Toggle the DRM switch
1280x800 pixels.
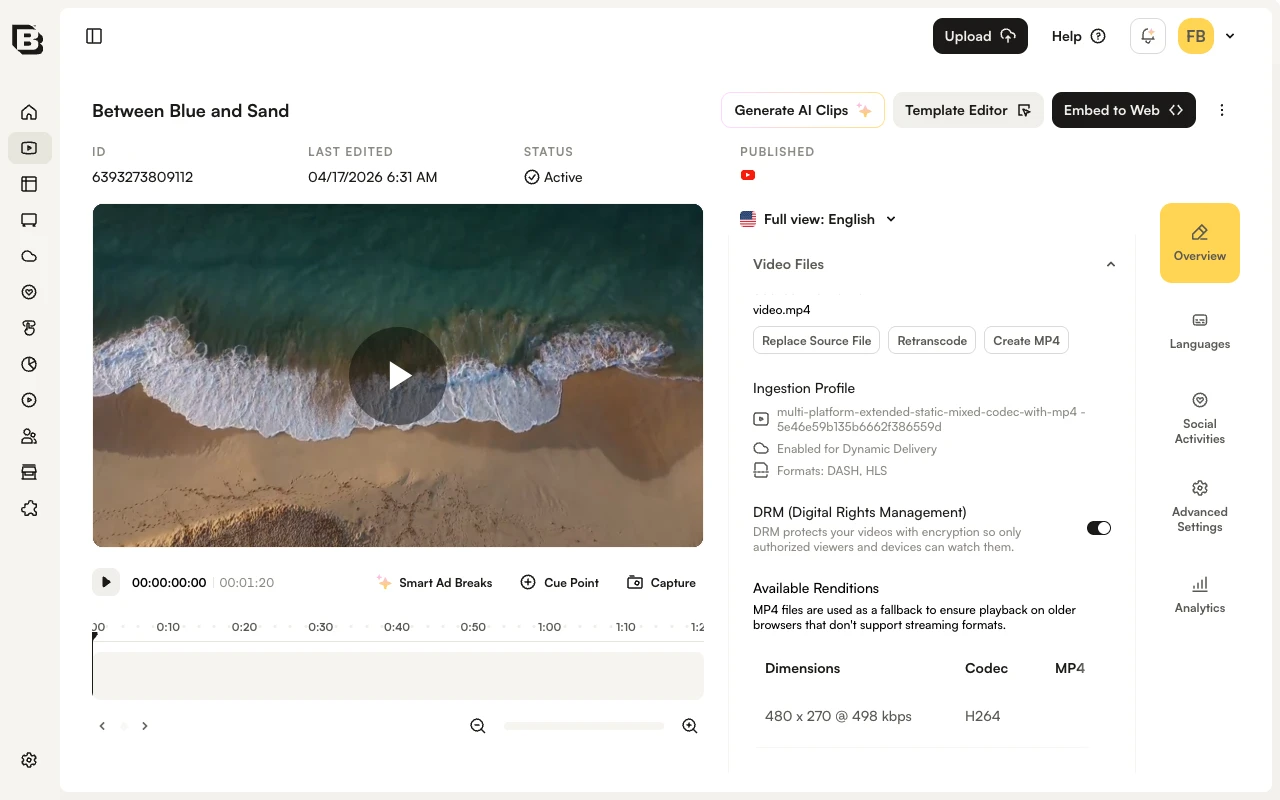[1099, 528]
